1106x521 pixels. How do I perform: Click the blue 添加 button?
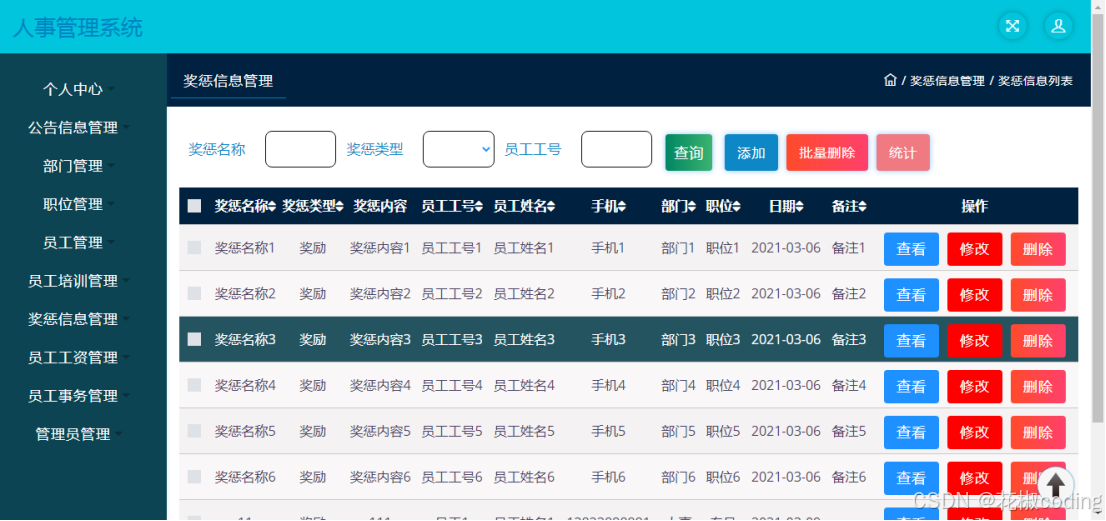pyautogui.click(x=751, y=152)
